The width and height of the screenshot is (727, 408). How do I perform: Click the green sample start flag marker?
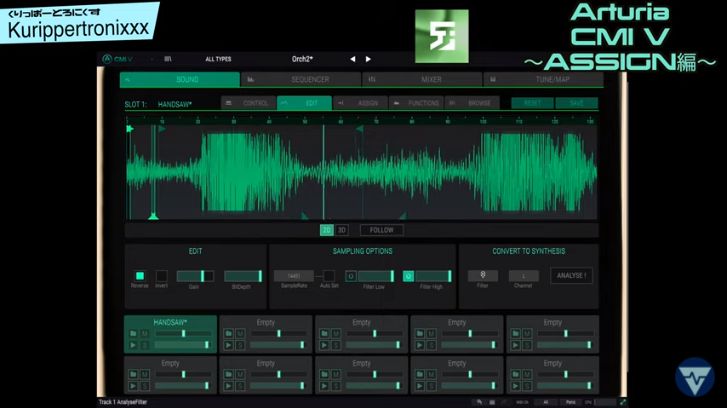click(130, 128)
